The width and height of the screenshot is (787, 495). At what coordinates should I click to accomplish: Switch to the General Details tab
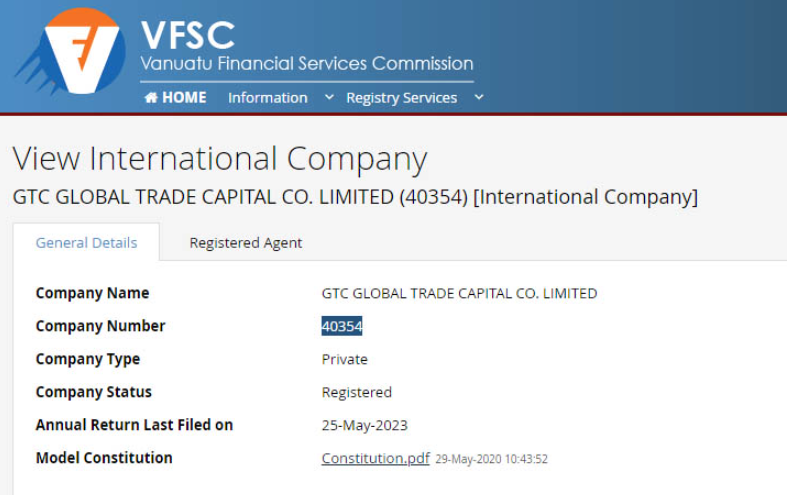[86, 242]
